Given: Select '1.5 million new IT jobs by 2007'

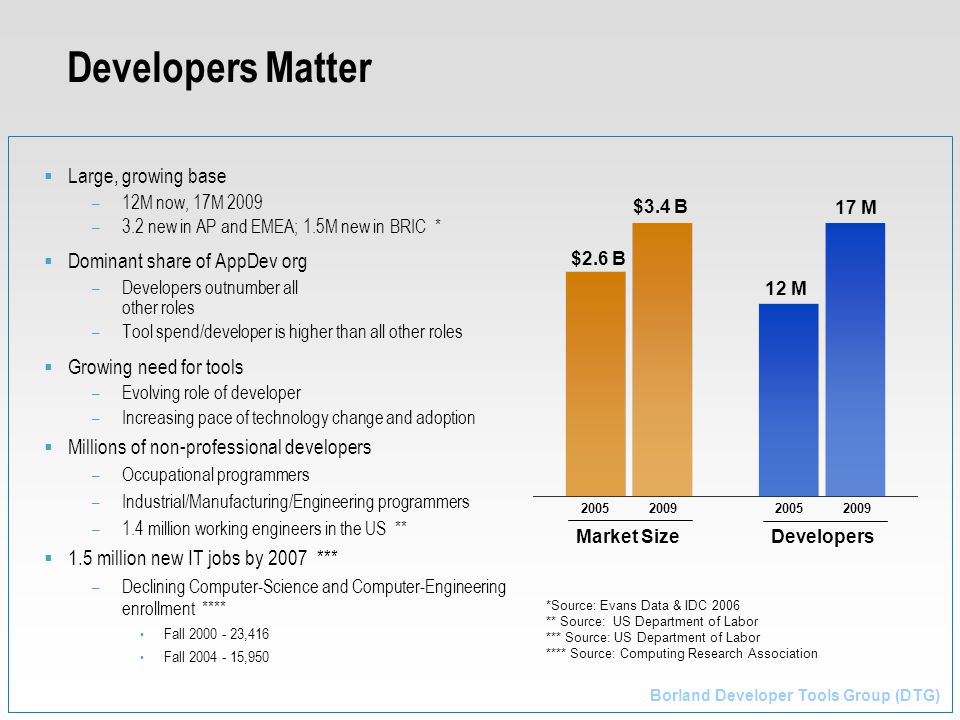Looking at the screenshot, I should coord(202,558).
